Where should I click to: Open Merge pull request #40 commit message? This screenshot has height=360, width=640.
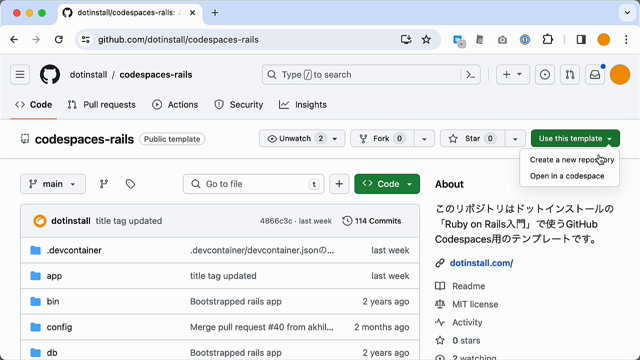(262, 327)
